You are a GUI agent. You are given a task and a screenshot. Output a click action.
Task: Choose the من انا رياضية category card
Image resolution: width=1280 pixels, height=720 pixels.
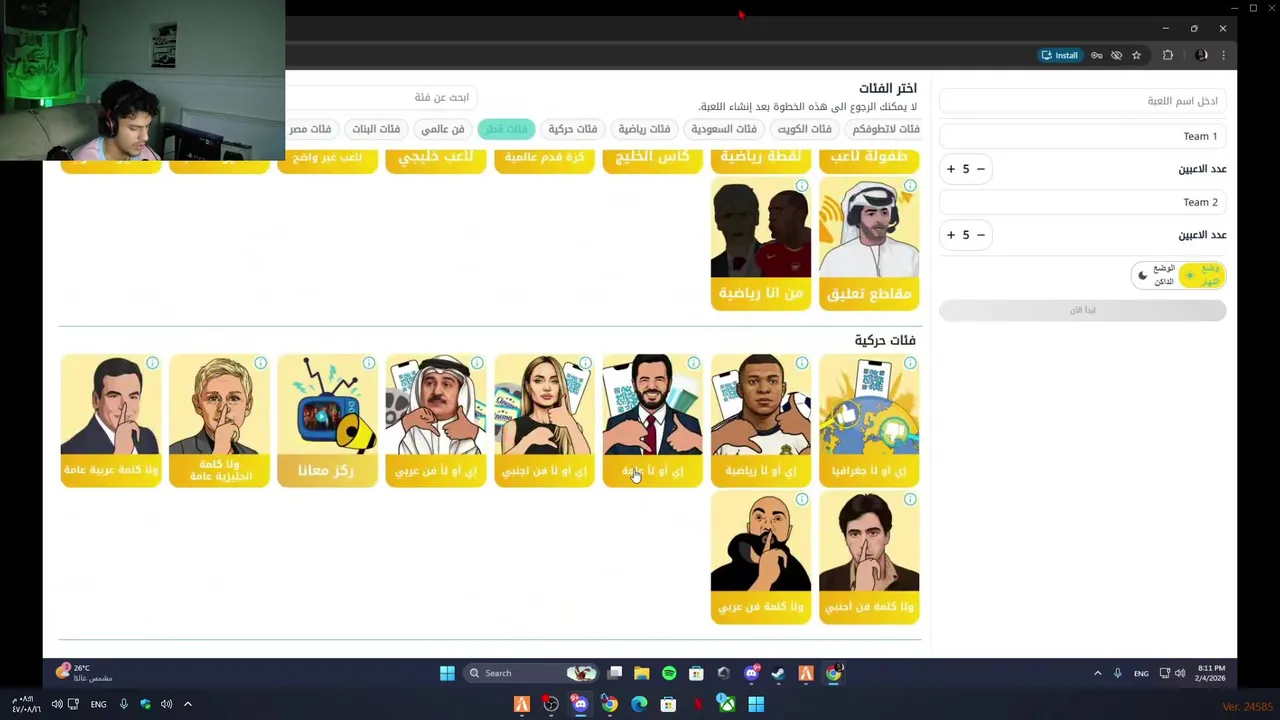761,244
